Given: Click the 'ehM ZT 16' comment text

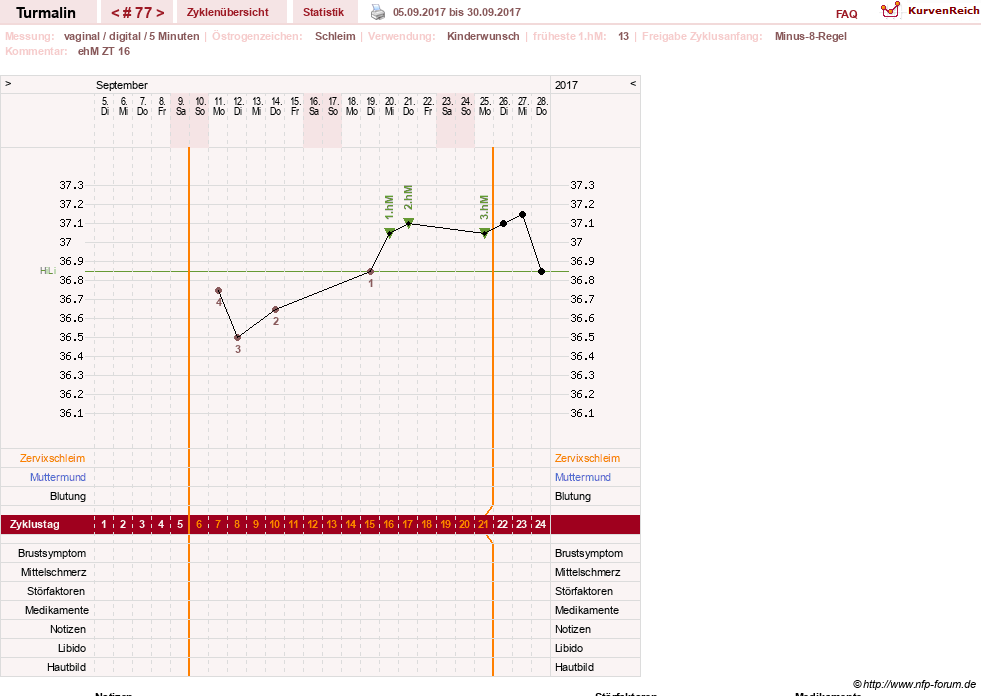Looking at the screenshot, I should tap(104, 51).
